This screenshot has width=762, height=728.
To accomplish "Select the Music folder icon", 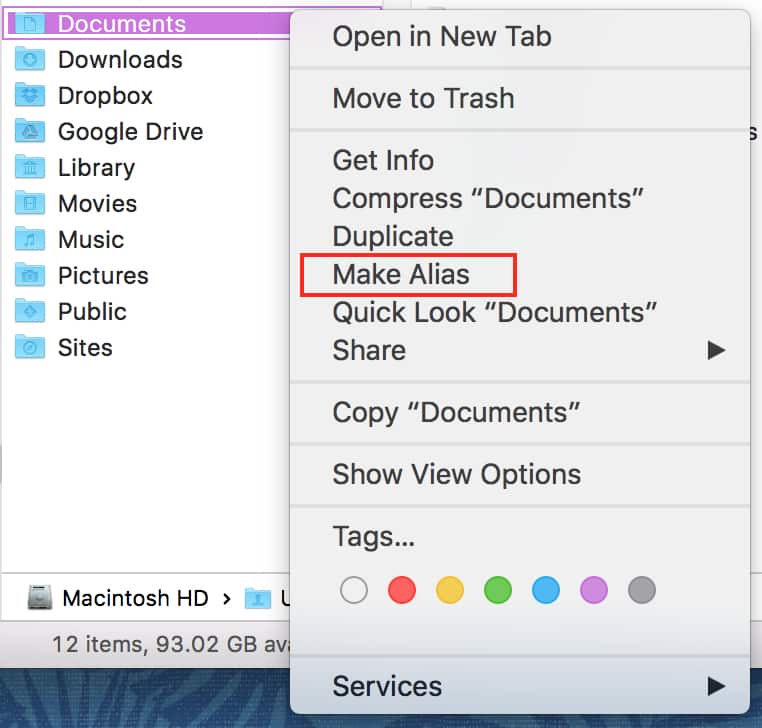I will 31,240.
